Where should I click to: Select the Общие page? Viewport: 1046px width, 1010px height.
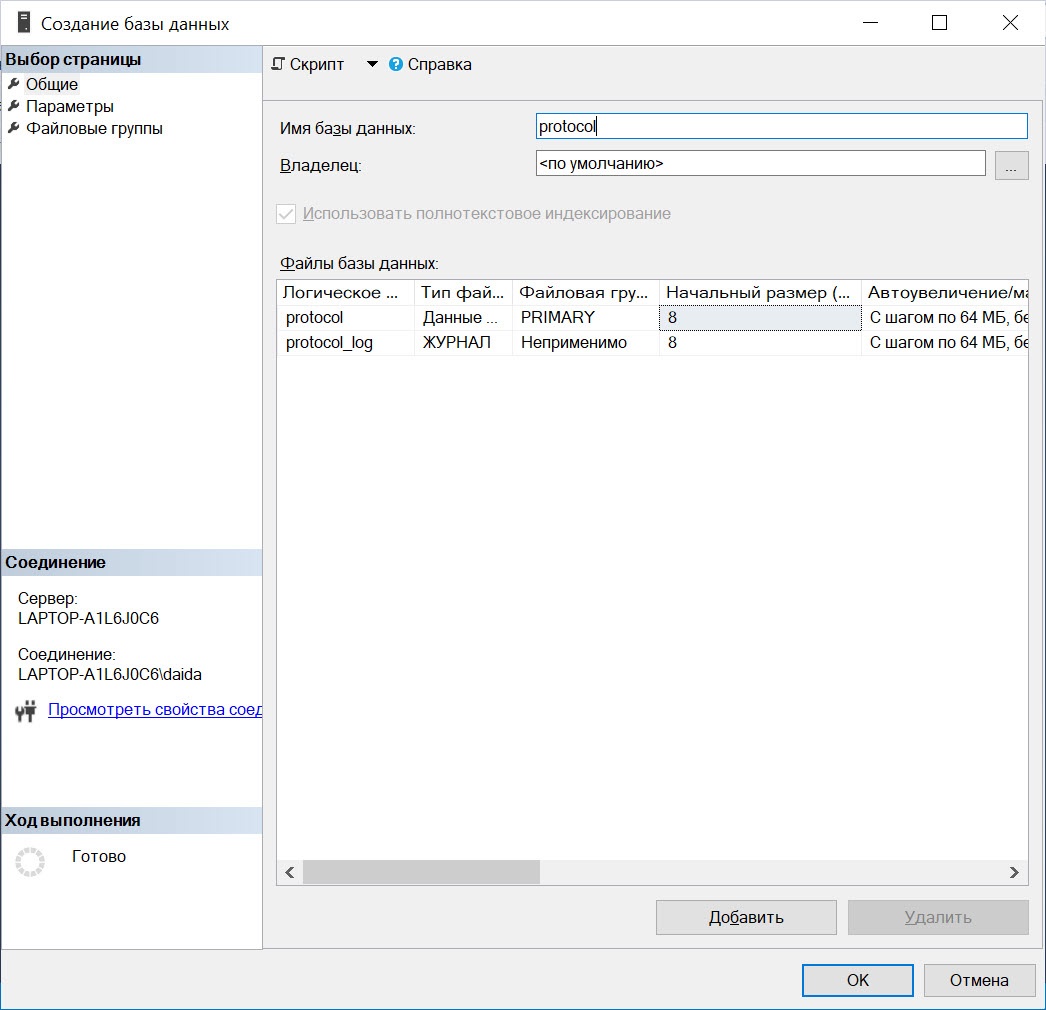[x=52, y=85]
